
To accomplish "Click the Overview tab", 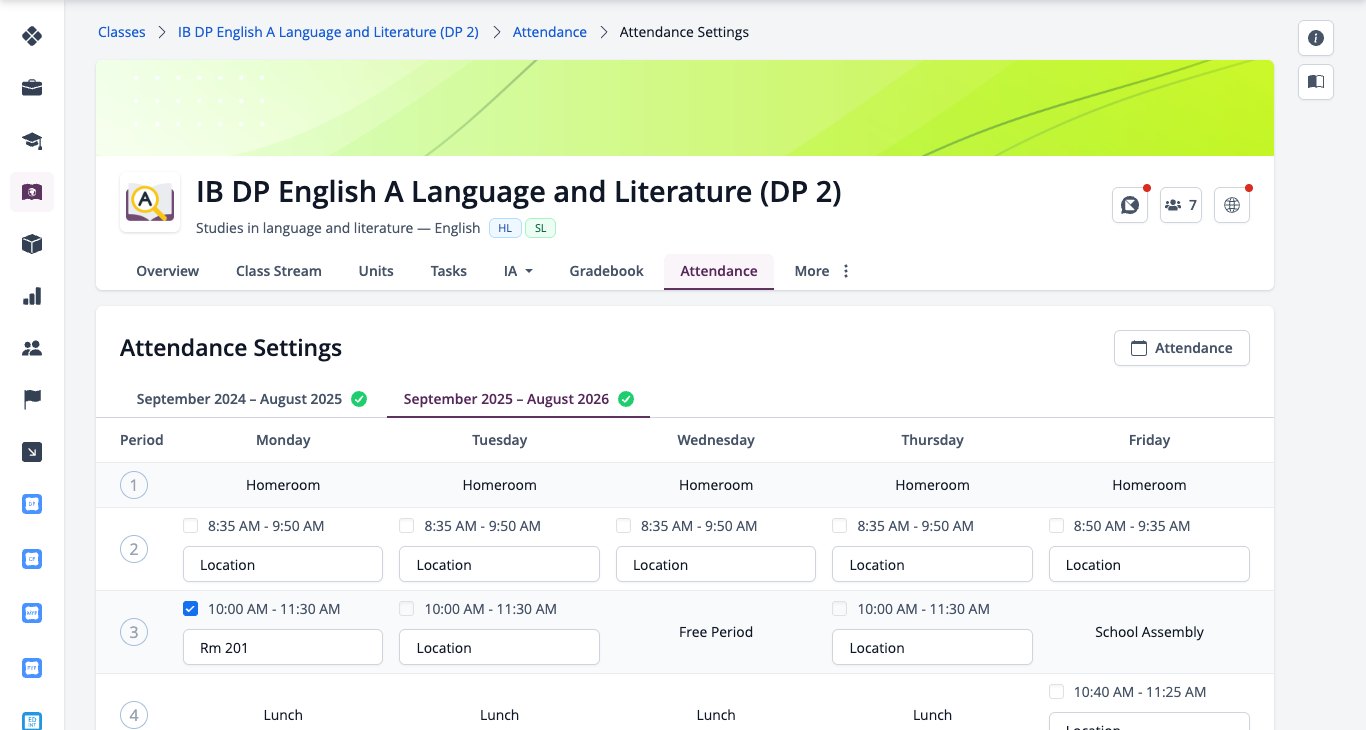I will pyautogui.click(x=168, y=271).
